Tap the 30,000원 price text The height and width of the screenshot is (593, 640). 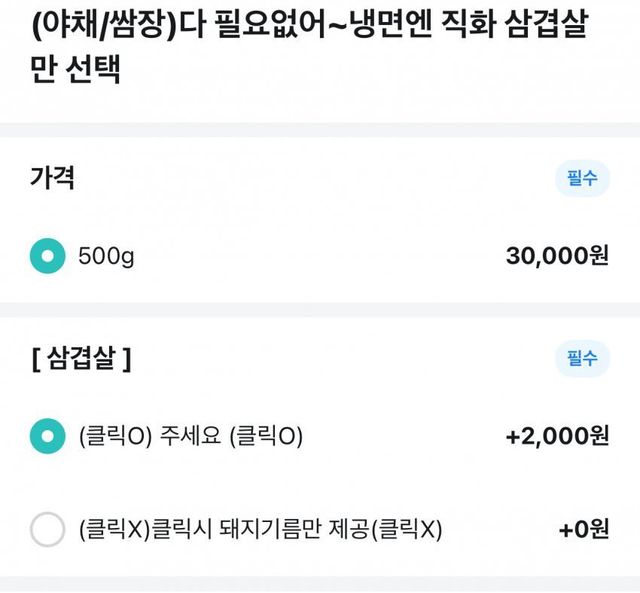click(557, 256)
